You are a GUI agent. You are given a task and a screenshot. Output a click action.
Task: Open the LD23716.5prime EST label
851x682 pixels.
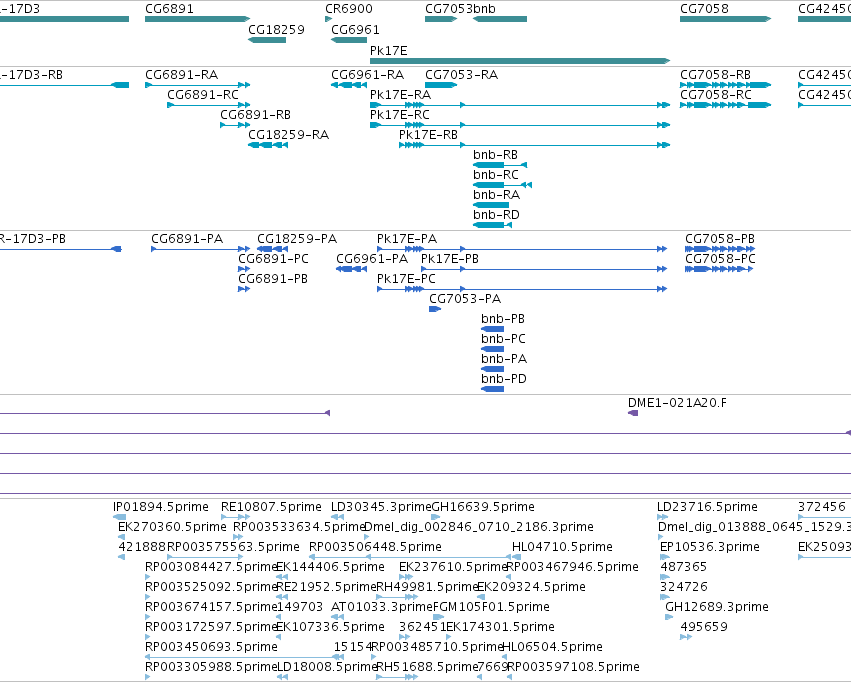click(708, 507)
